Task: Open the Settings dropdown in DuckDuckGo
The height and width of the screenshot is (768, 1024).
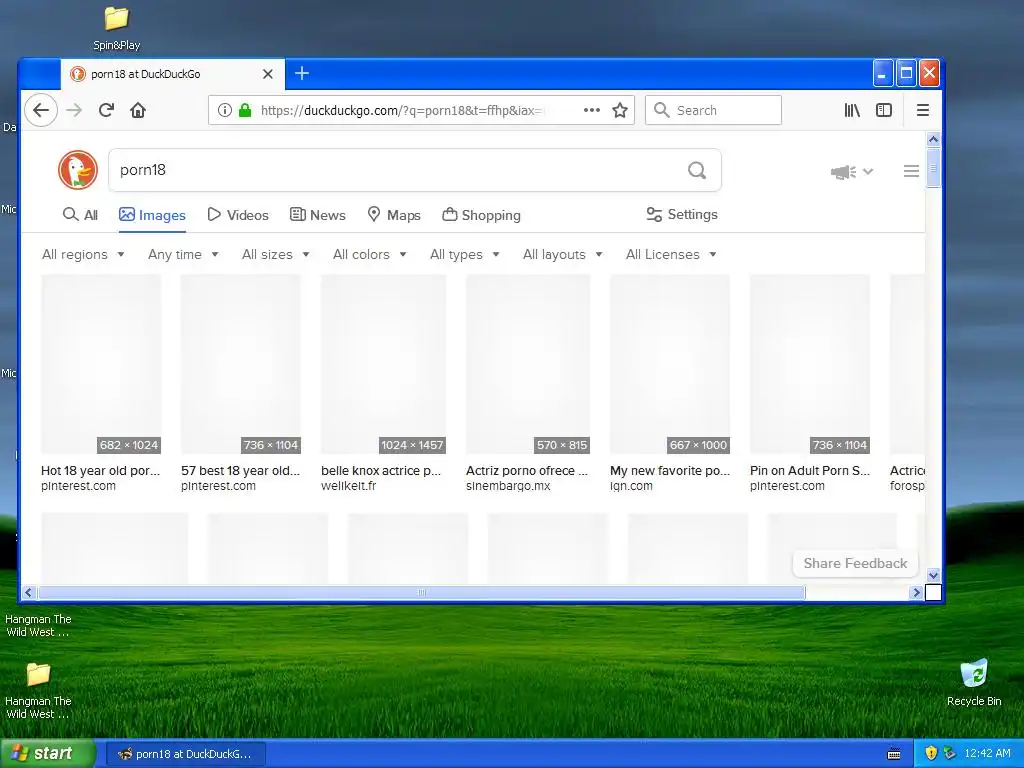Action: 682,214
